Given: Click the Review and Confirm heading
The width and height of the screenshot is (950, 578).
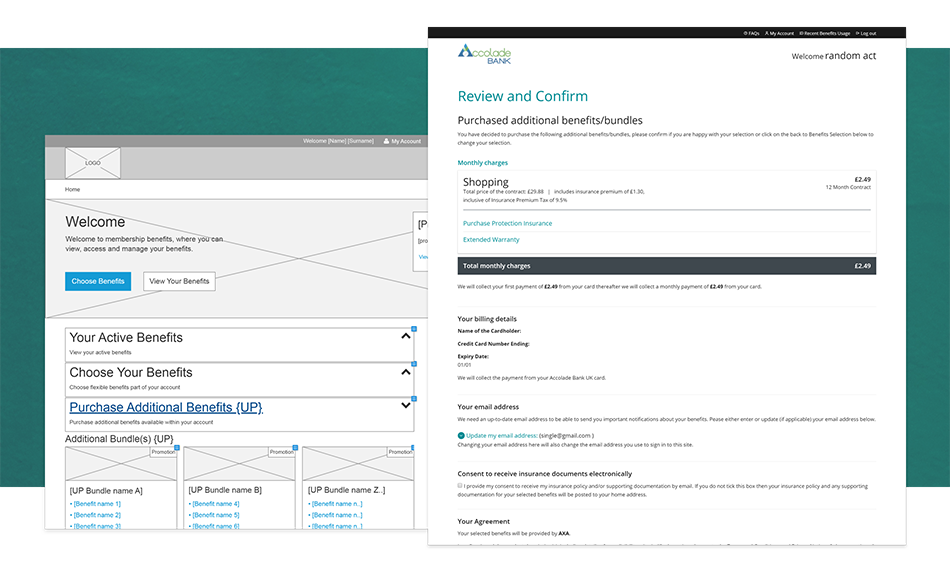Looking at the screenshot, I should tap(522, 96).
